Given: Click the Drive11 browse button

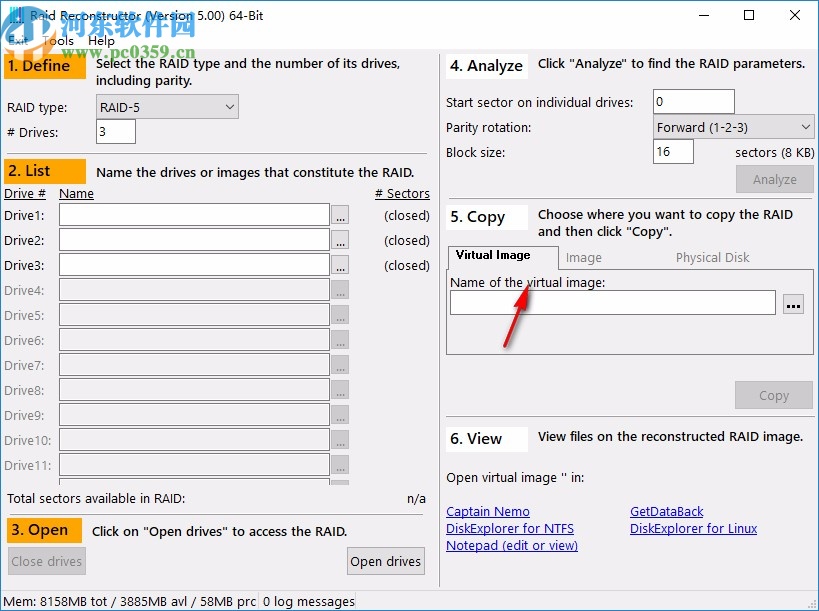Looking at the screenshot, I should click(x=340, y=465).
